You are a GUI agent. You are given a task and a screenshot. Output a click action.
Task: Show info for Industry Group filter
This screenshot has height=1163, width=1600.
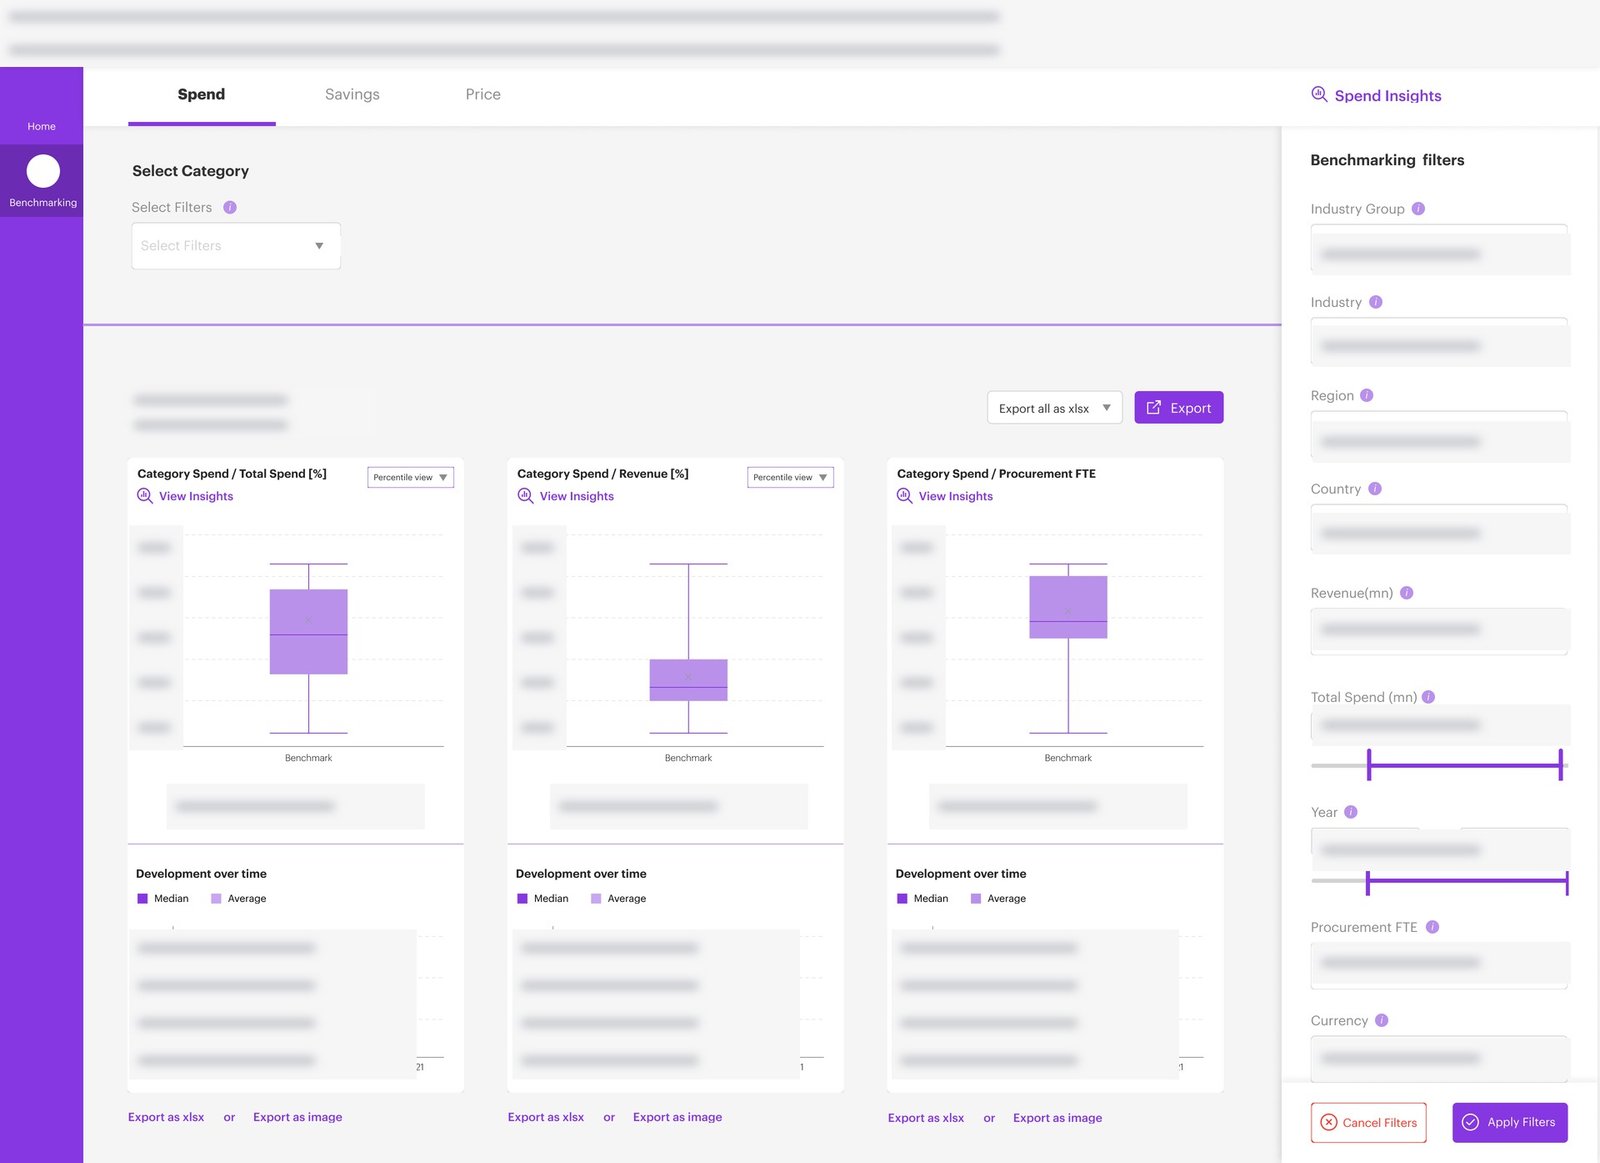tap(1418, 209)
